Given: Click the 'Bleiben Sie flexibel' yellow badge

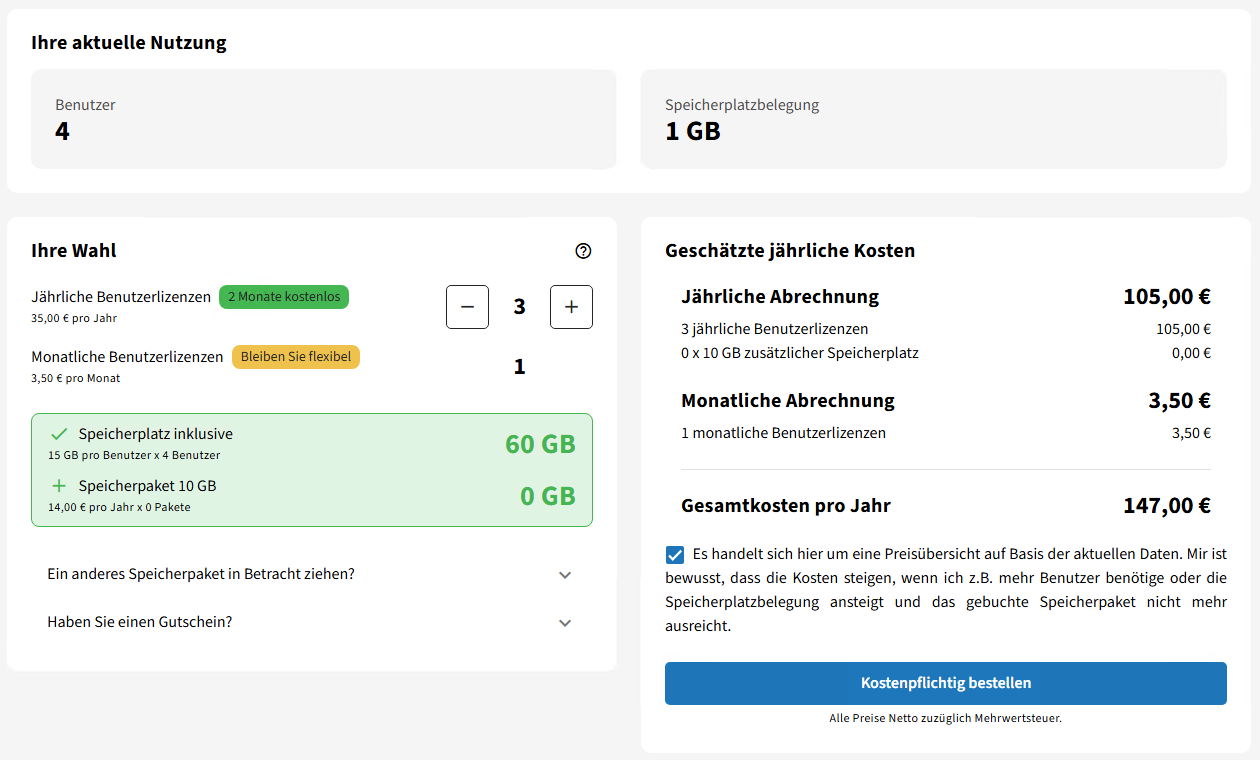Looking at the screenshot, I should pyautogui.click(x=295, y=356).
